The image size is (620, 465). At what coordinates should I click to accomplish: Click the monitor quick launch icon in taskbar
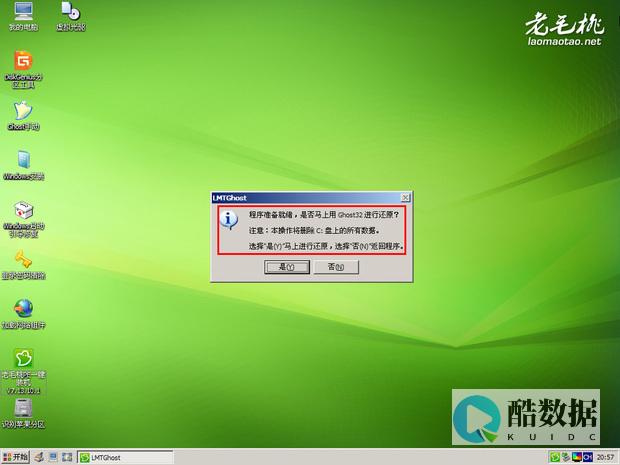coord(53,457)
